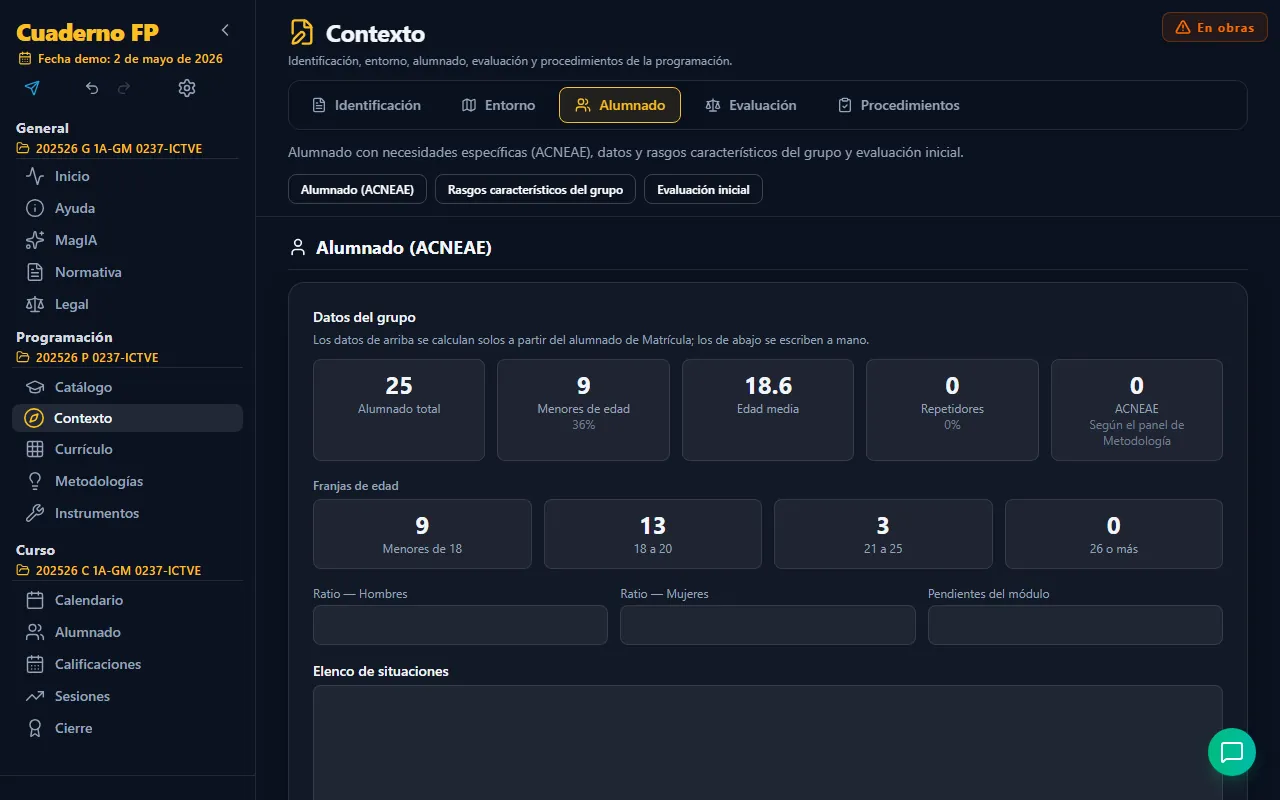Click the Sesiones trending arrow icon
The image size is (1280, 800).
pyautogui.click(x=35, y=696)
